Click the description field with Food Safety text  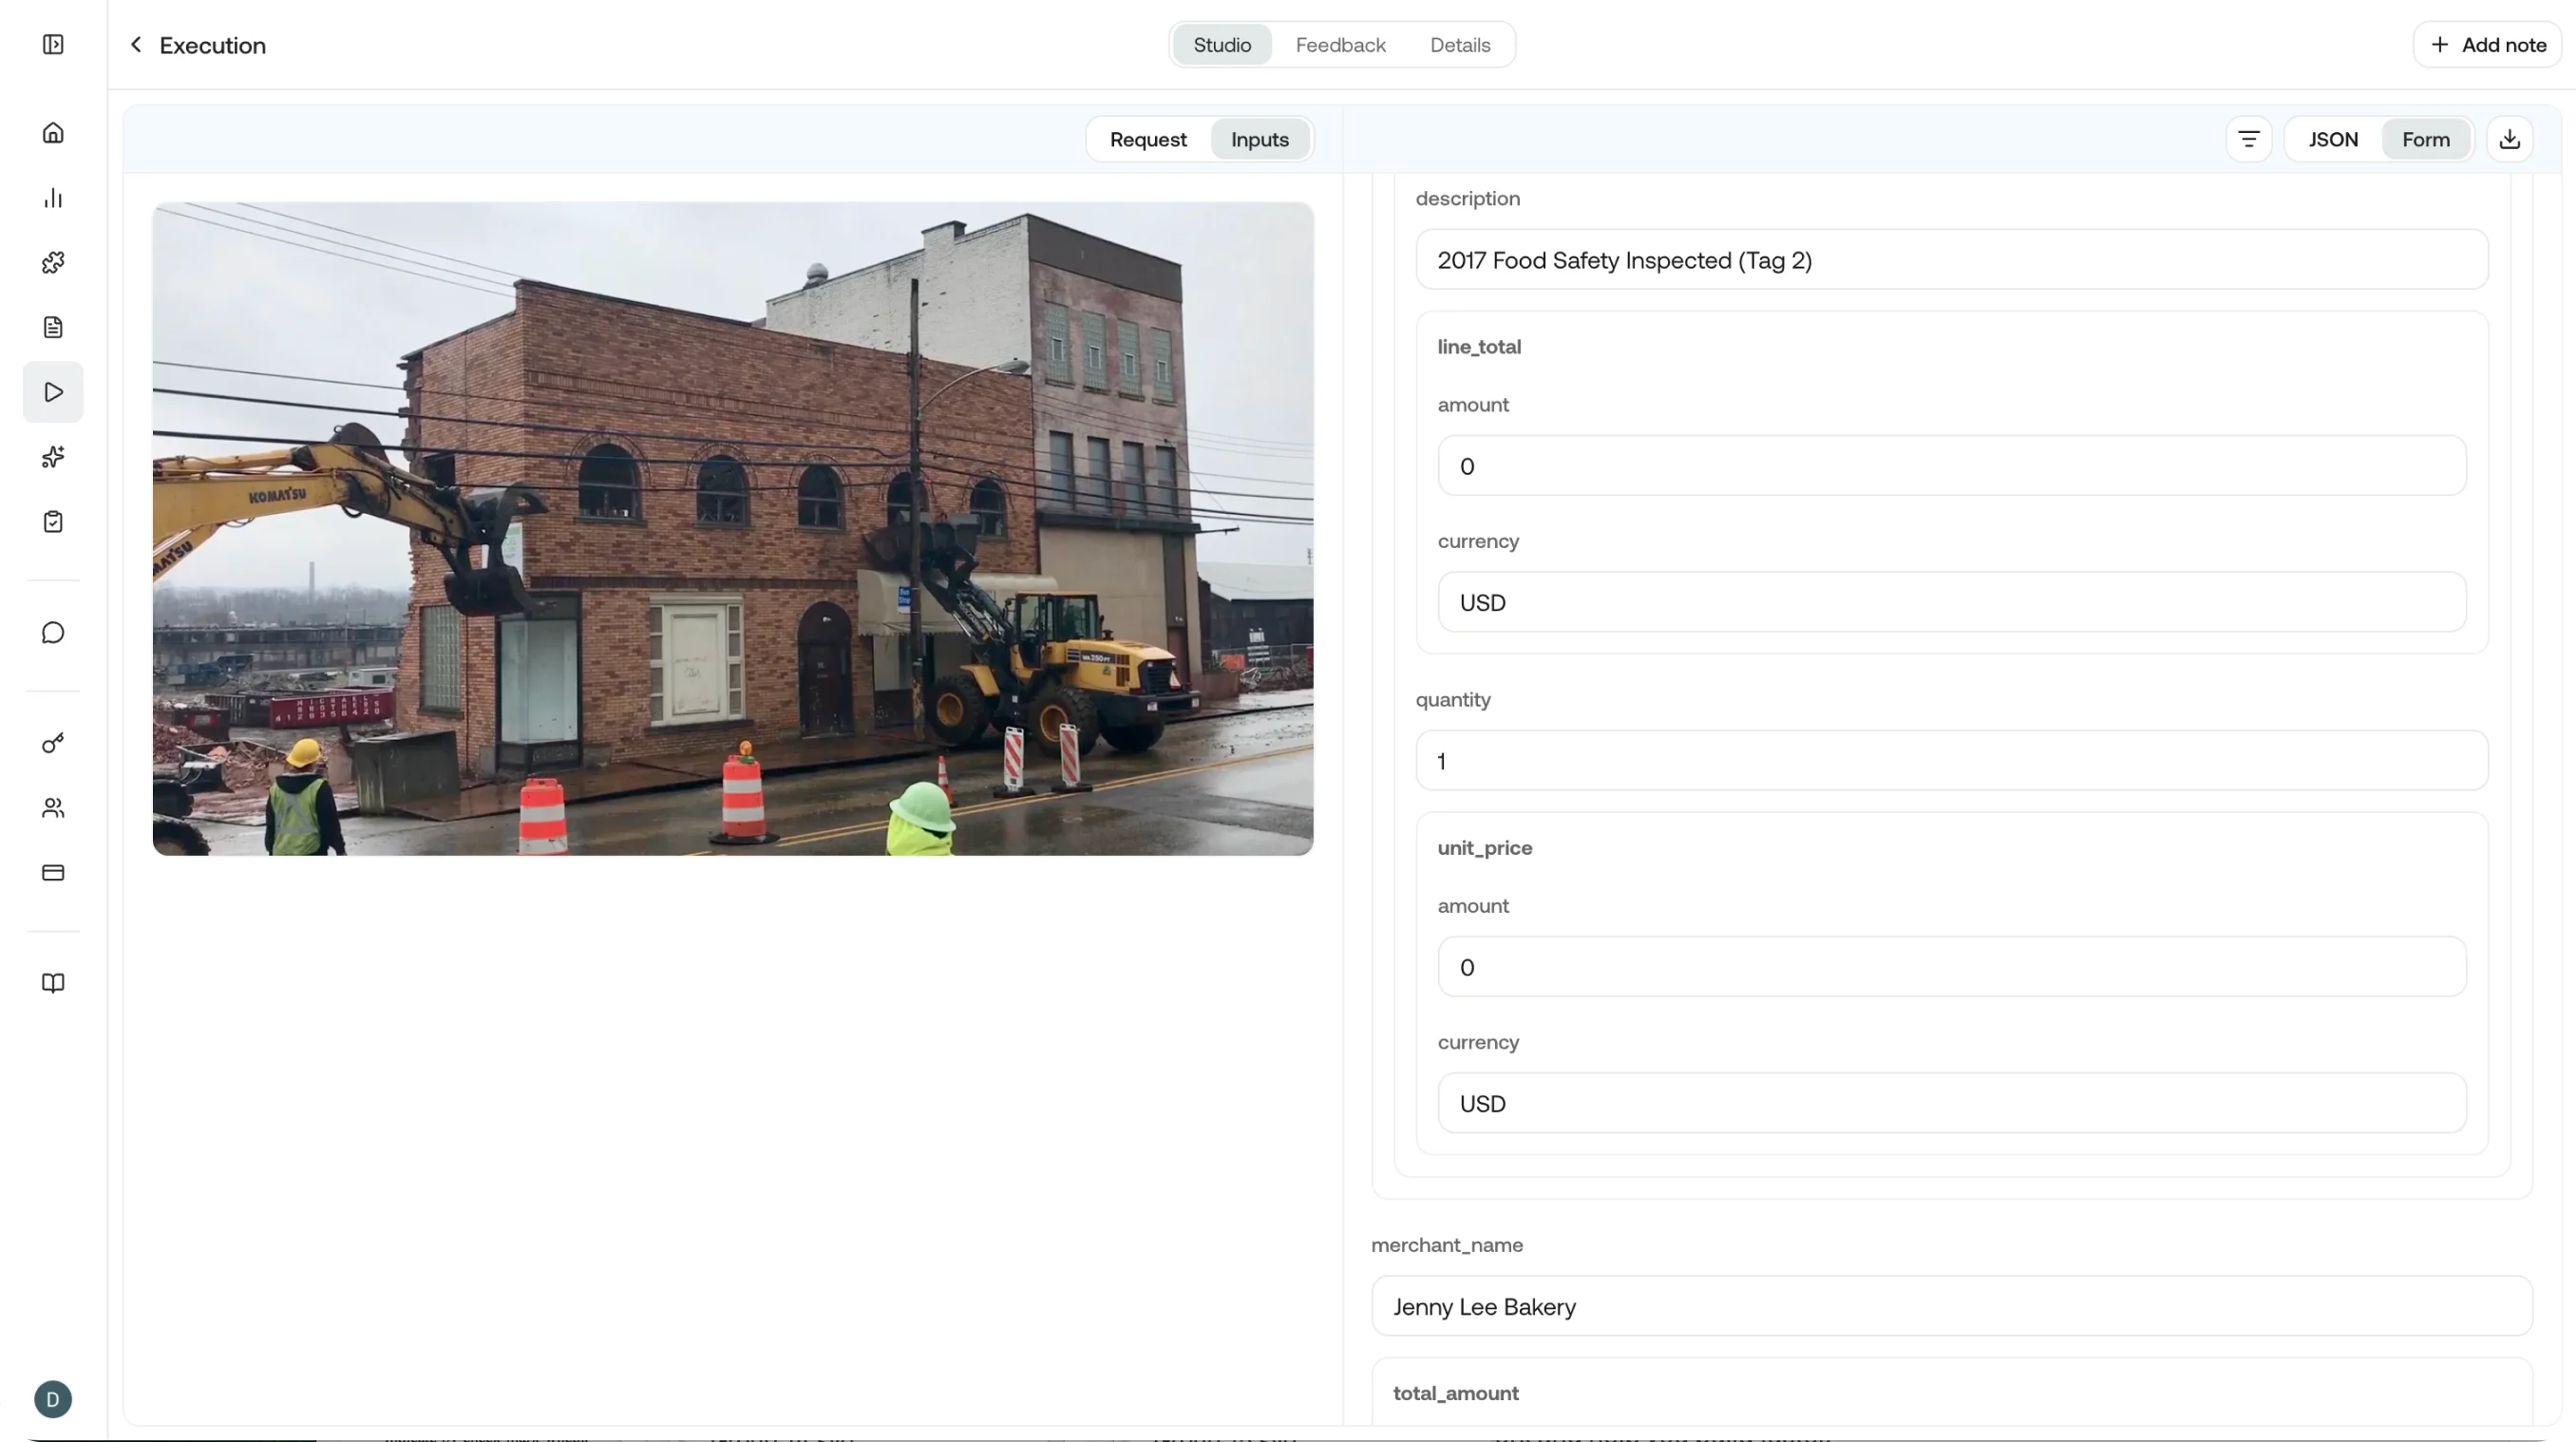tap(1952, 260)
